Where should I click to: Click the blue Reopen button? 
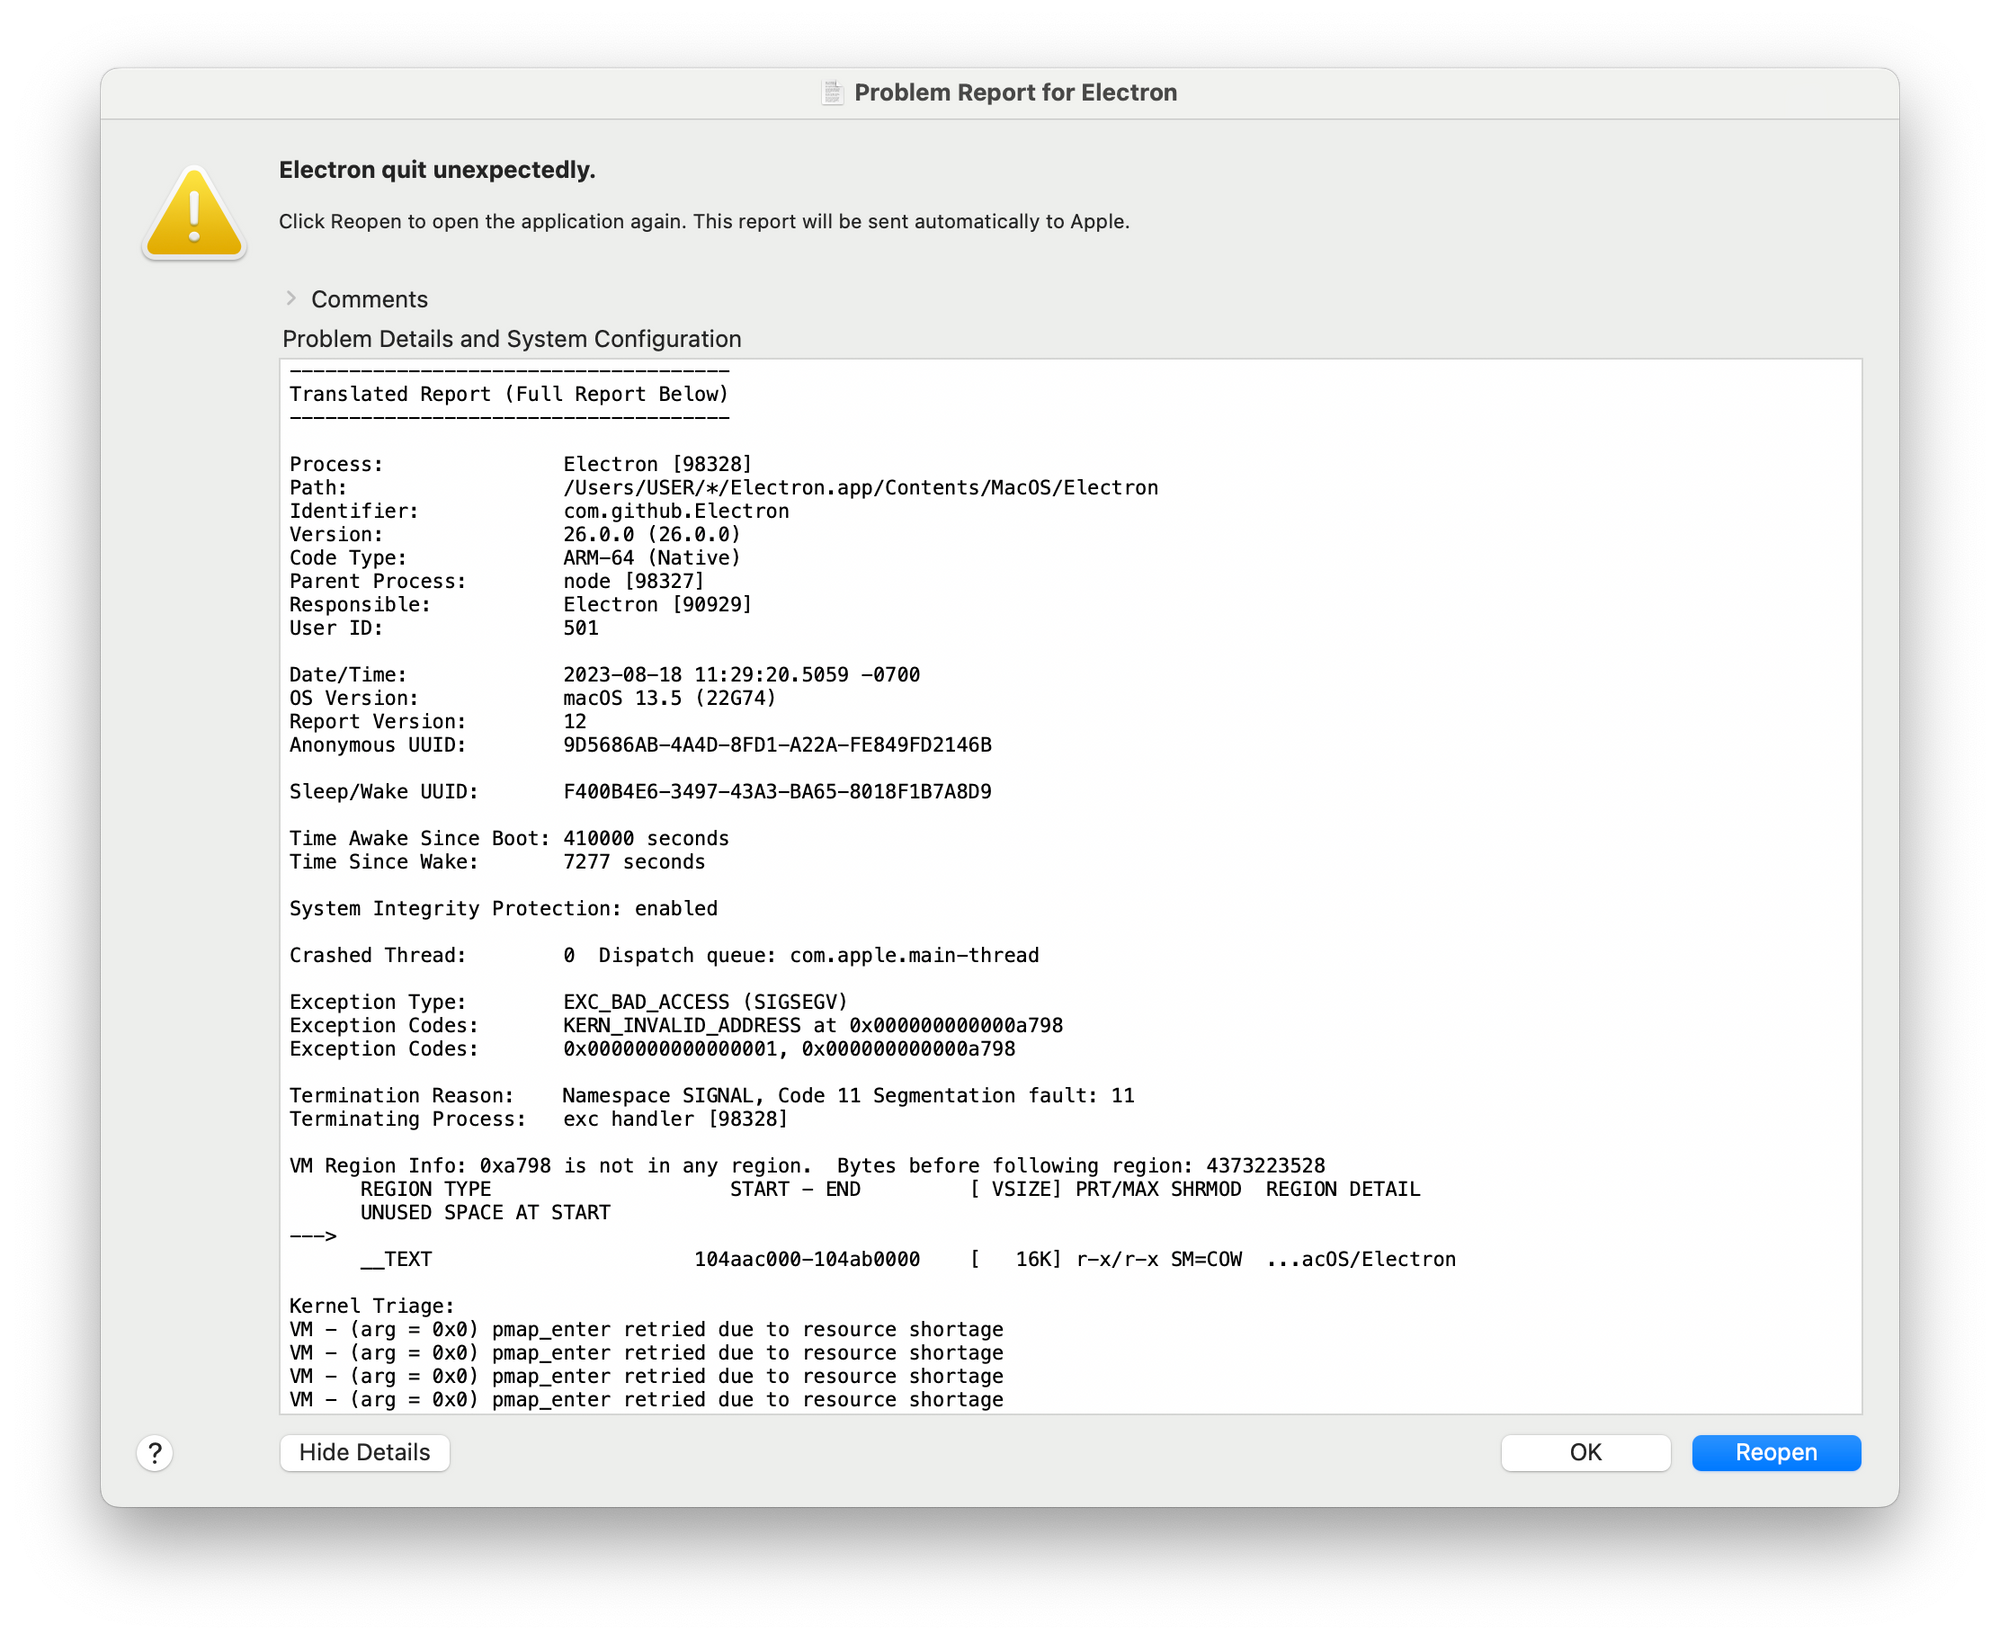[x=1775, y=1452]
